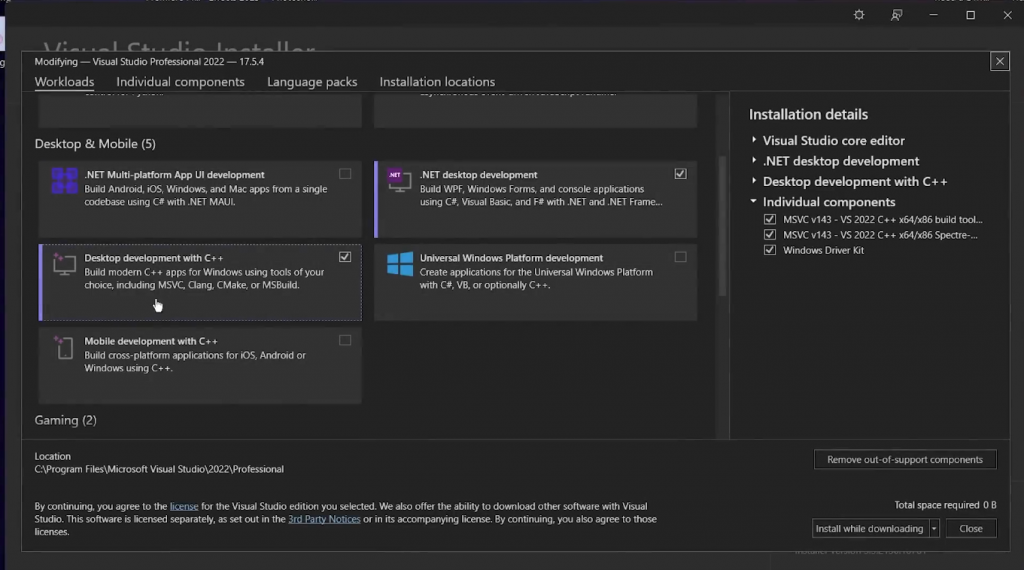Switch to Individual components tab
The width and height of the screenshot is (1024, 570).
click(180, 82)
